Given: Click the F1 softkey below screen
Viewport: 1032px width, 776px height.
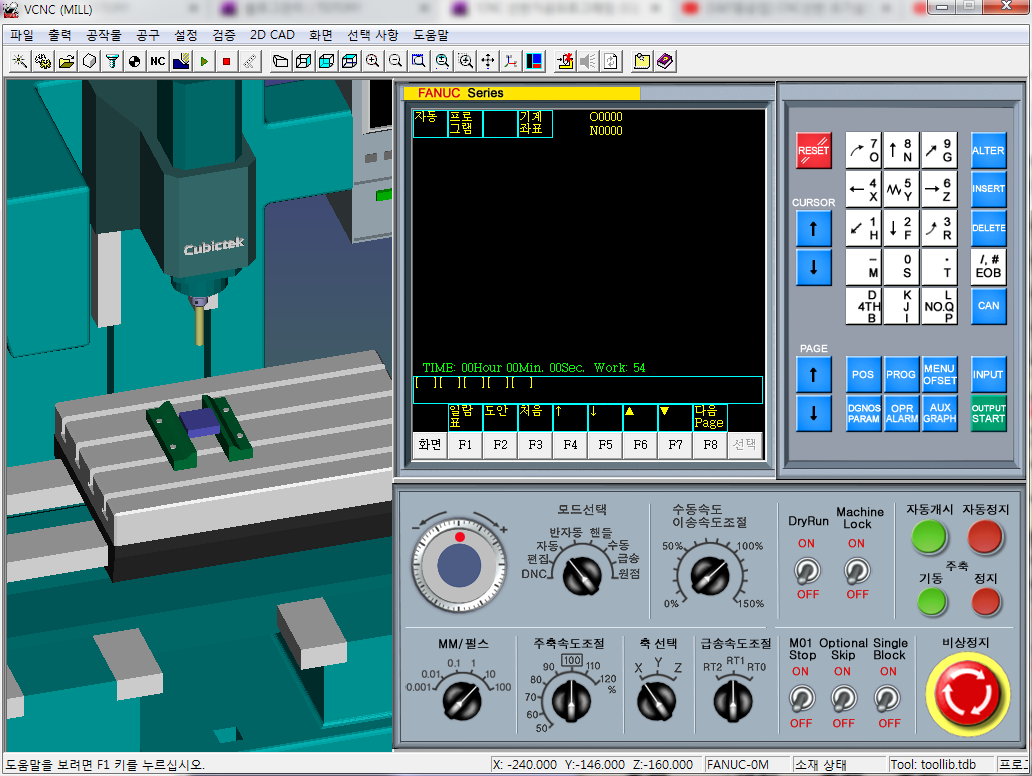Looking at the screenshot, I should [x=465, y=445].
